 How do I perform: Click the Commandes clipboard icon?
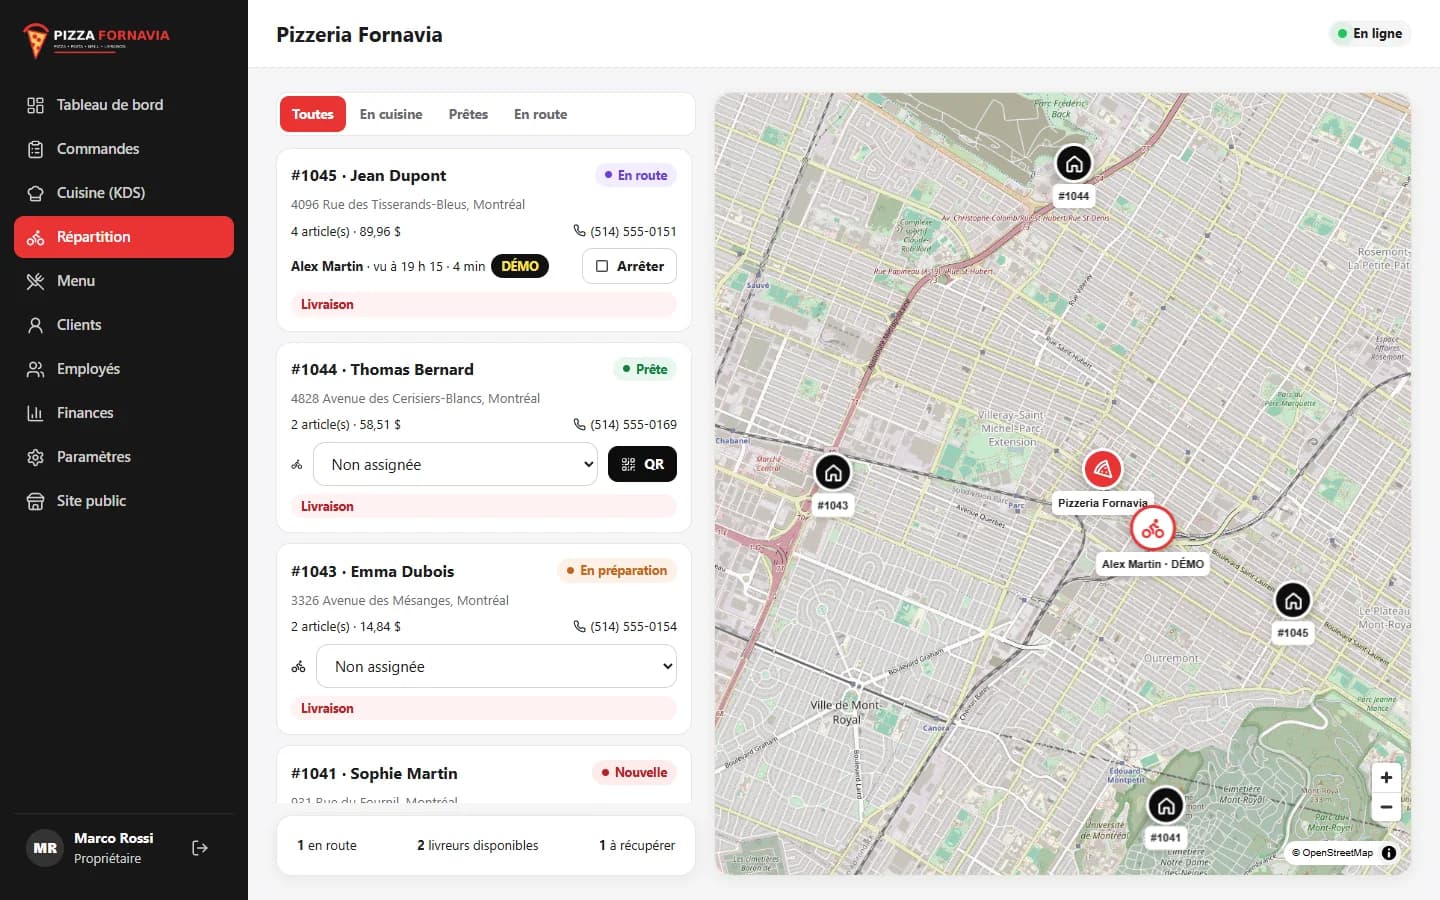click(x=35, y=149)
